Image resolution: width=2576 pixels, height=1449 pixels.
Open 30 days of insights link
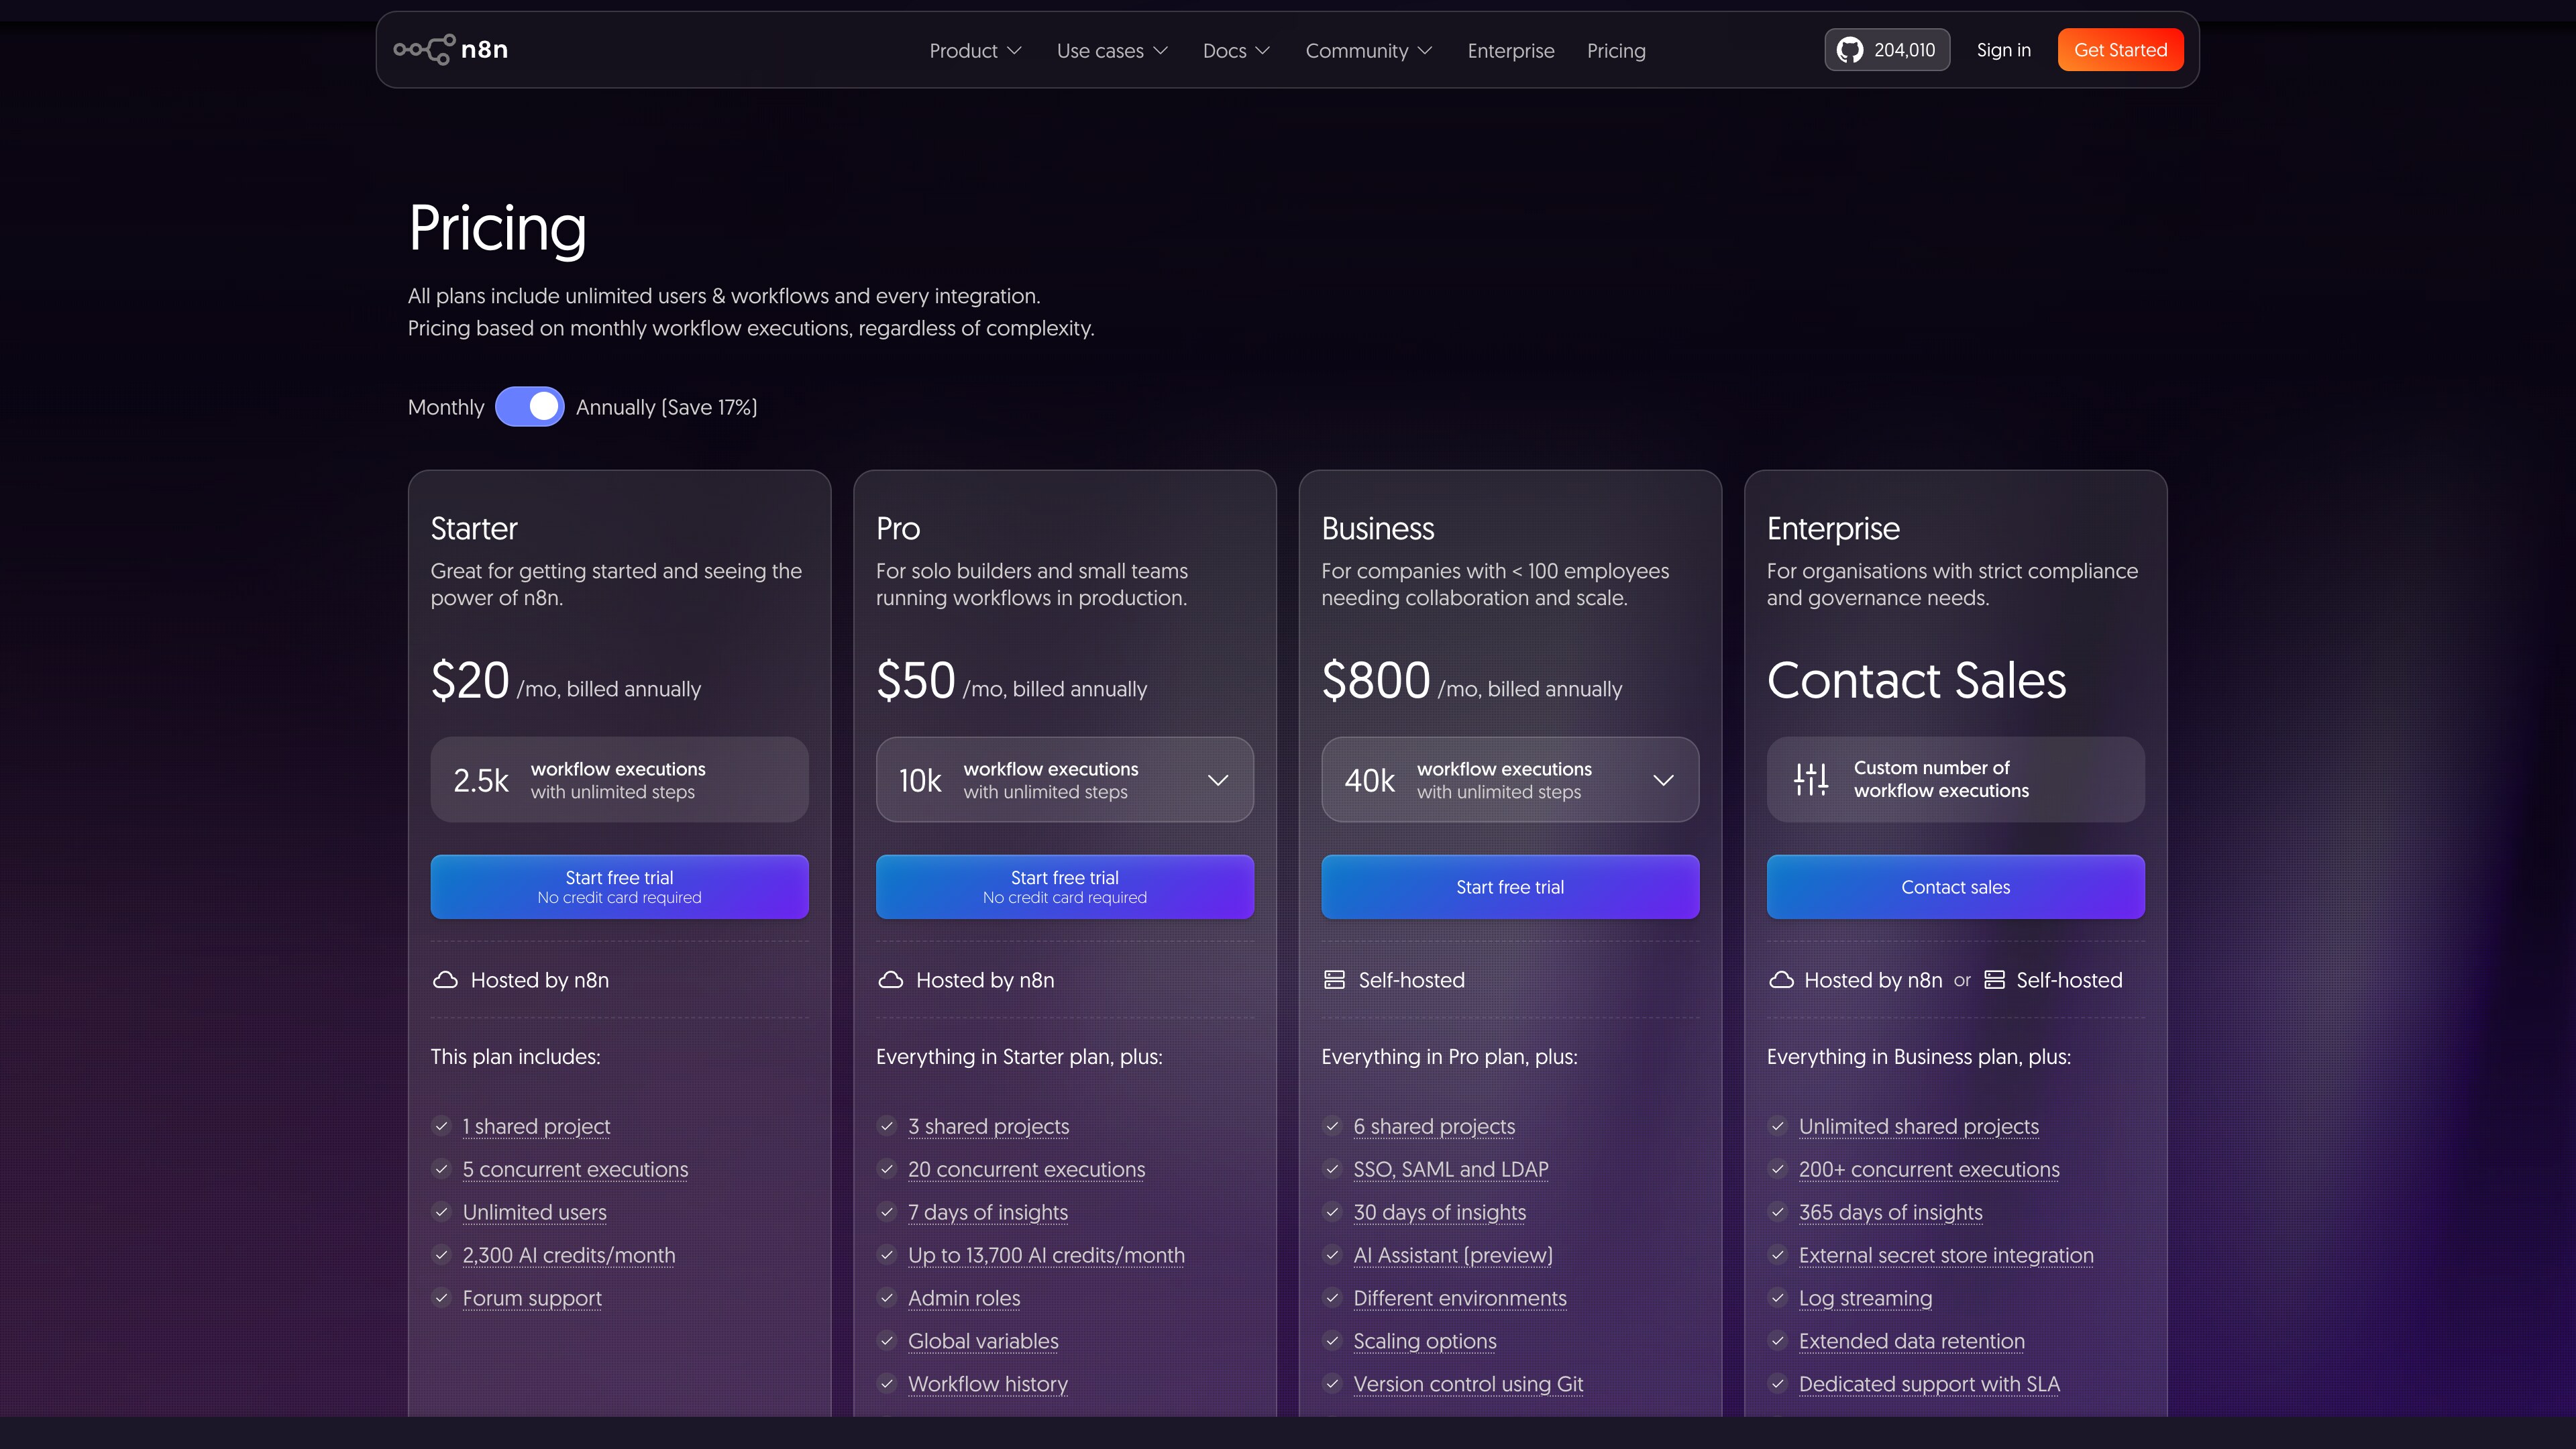pyautogui.click(x=1440, y=1212)
